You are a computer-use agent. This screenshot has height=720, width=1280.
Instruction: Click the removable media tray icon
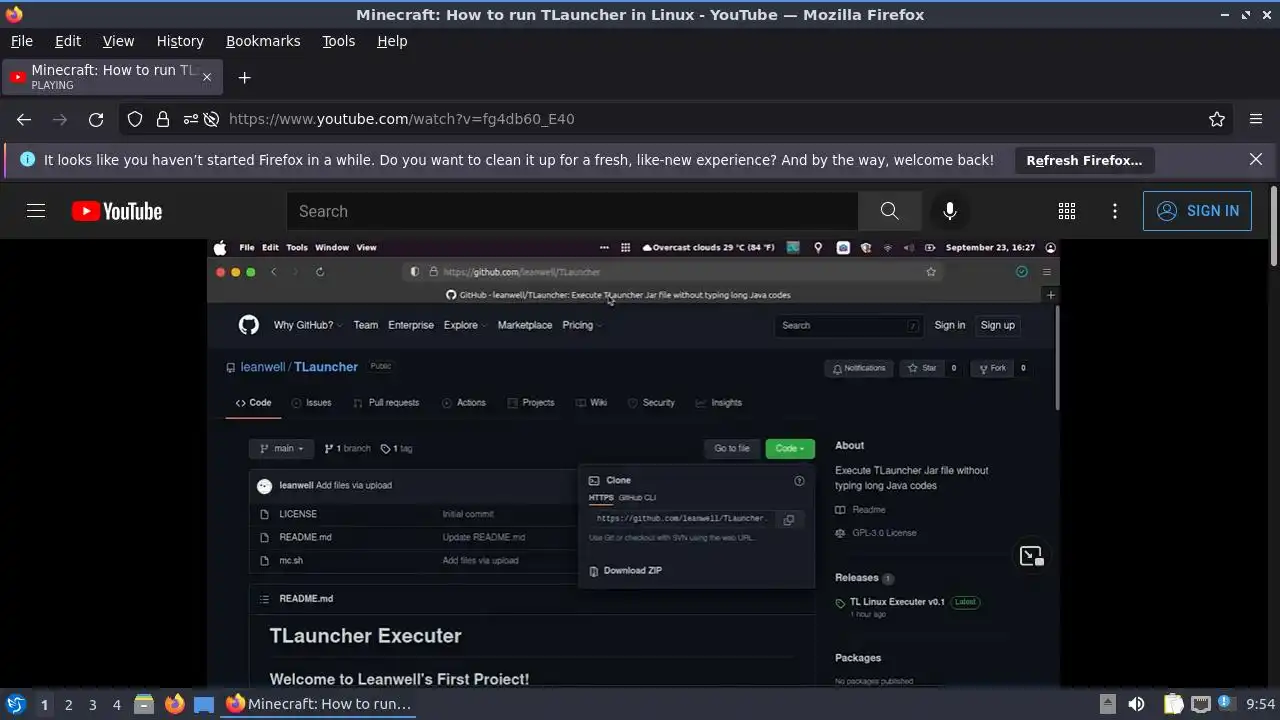(x=1107, y=704)
